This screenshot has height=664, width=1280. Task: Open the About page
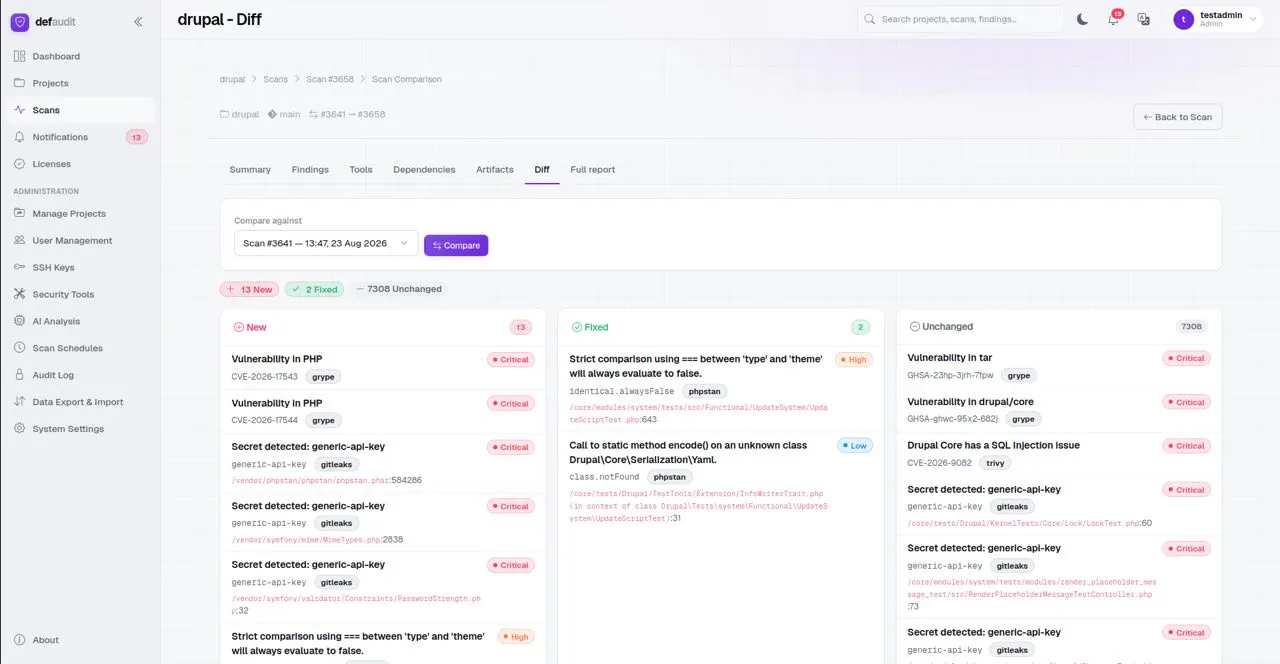point(80,640)
